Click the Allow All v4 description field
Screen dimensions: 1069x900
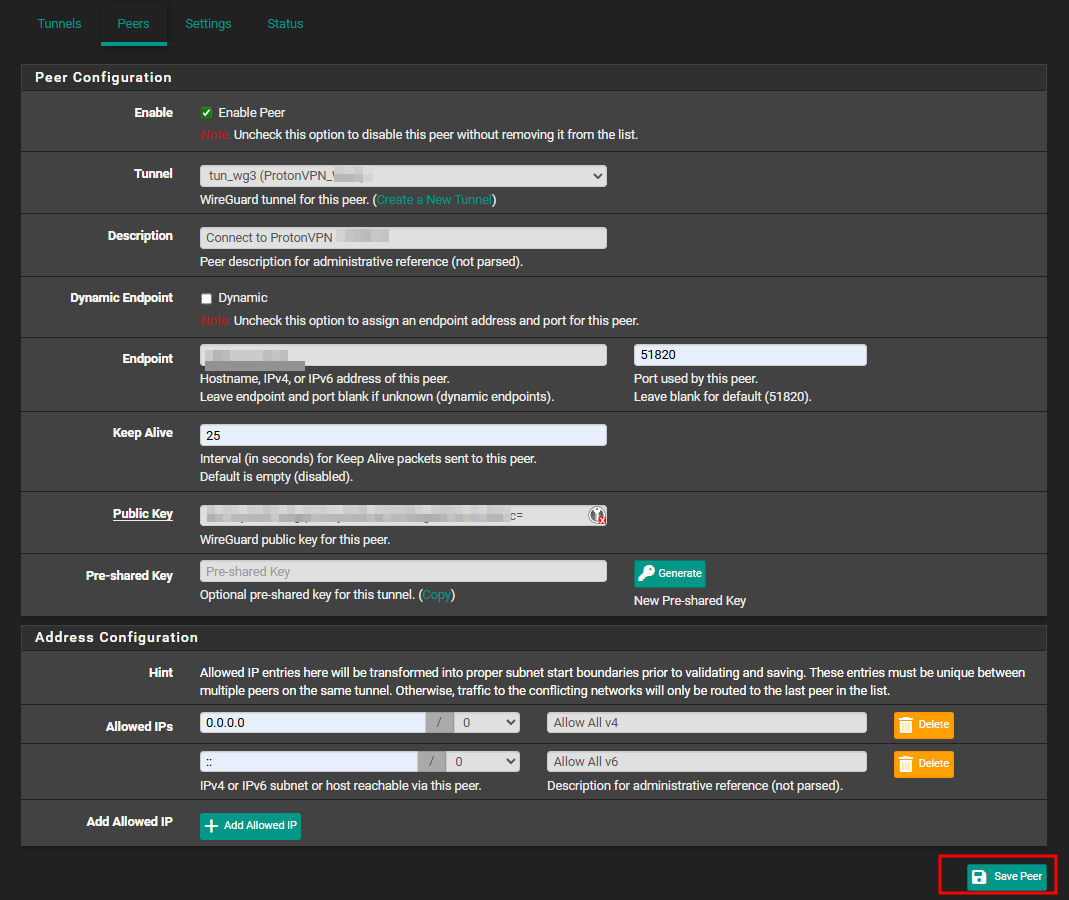tap(706, 723)
